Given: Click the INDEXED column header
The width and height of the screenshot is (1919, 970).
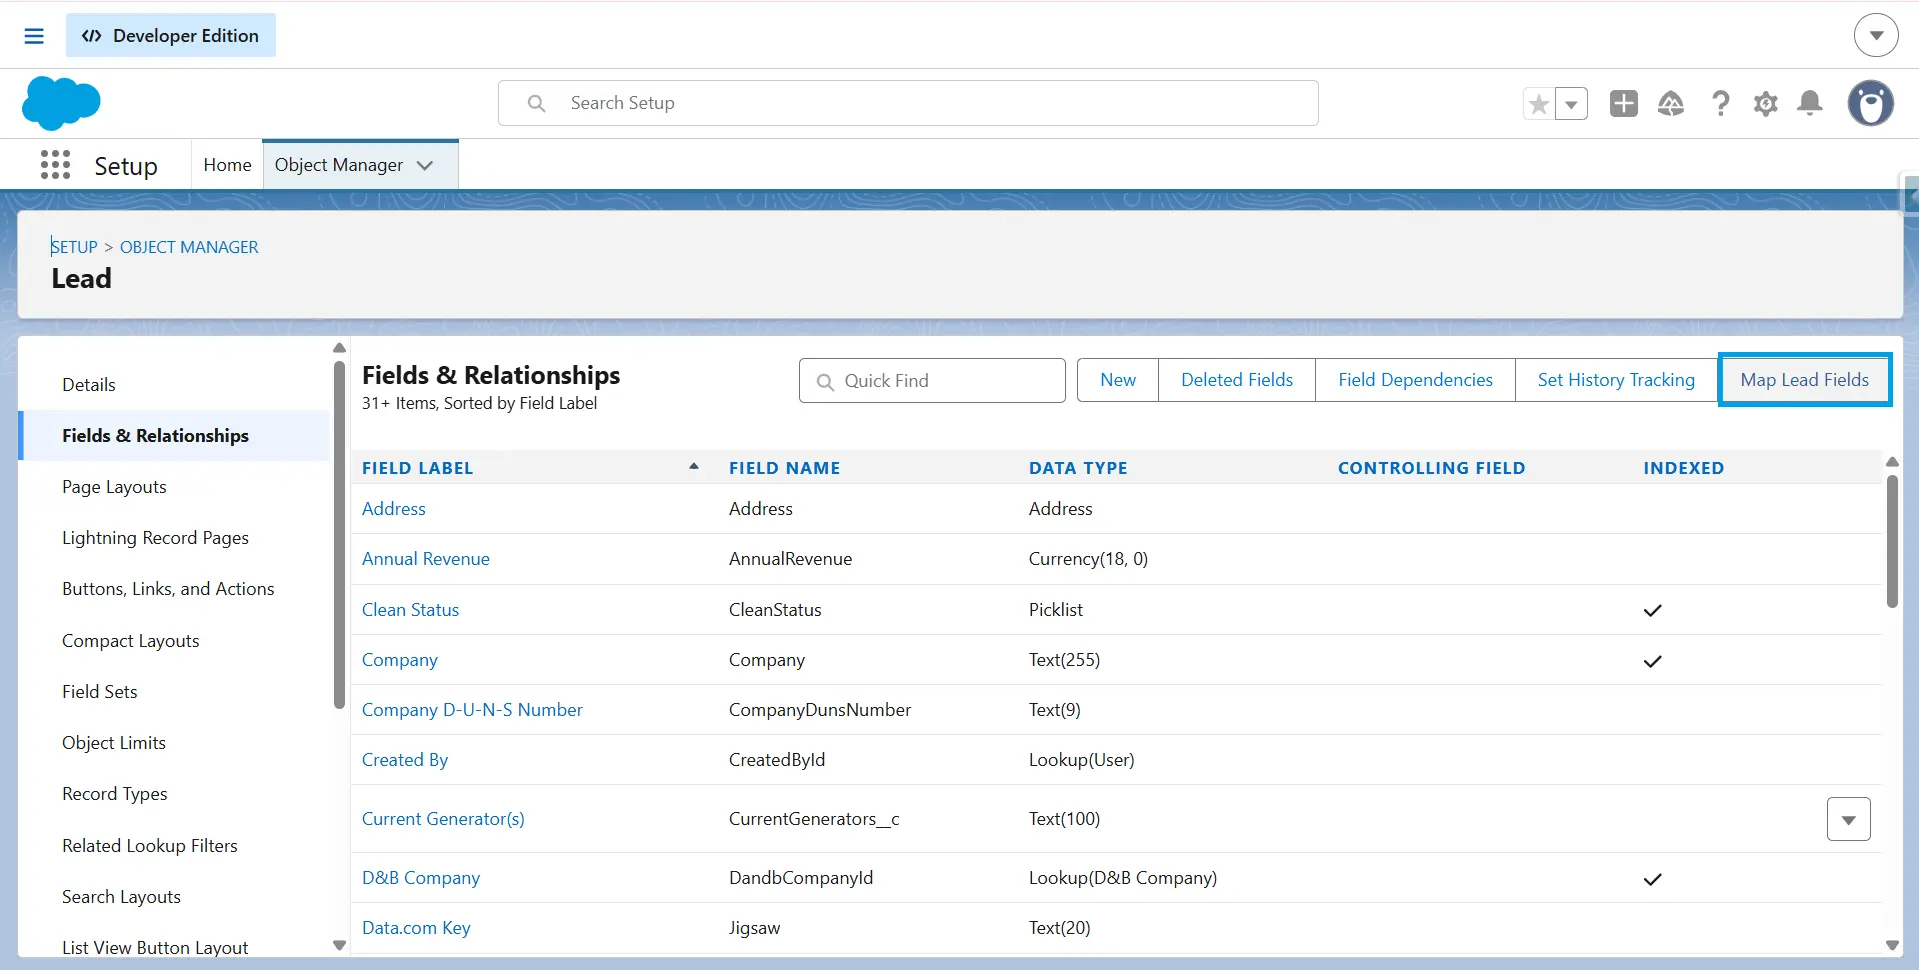Looking at the screenshot, I should [1683, 468].
